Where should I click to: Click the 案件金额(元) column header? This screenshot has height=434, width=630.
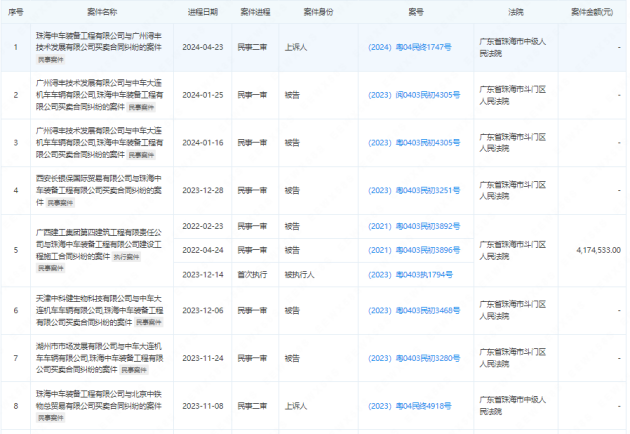[x=592, y=12]
